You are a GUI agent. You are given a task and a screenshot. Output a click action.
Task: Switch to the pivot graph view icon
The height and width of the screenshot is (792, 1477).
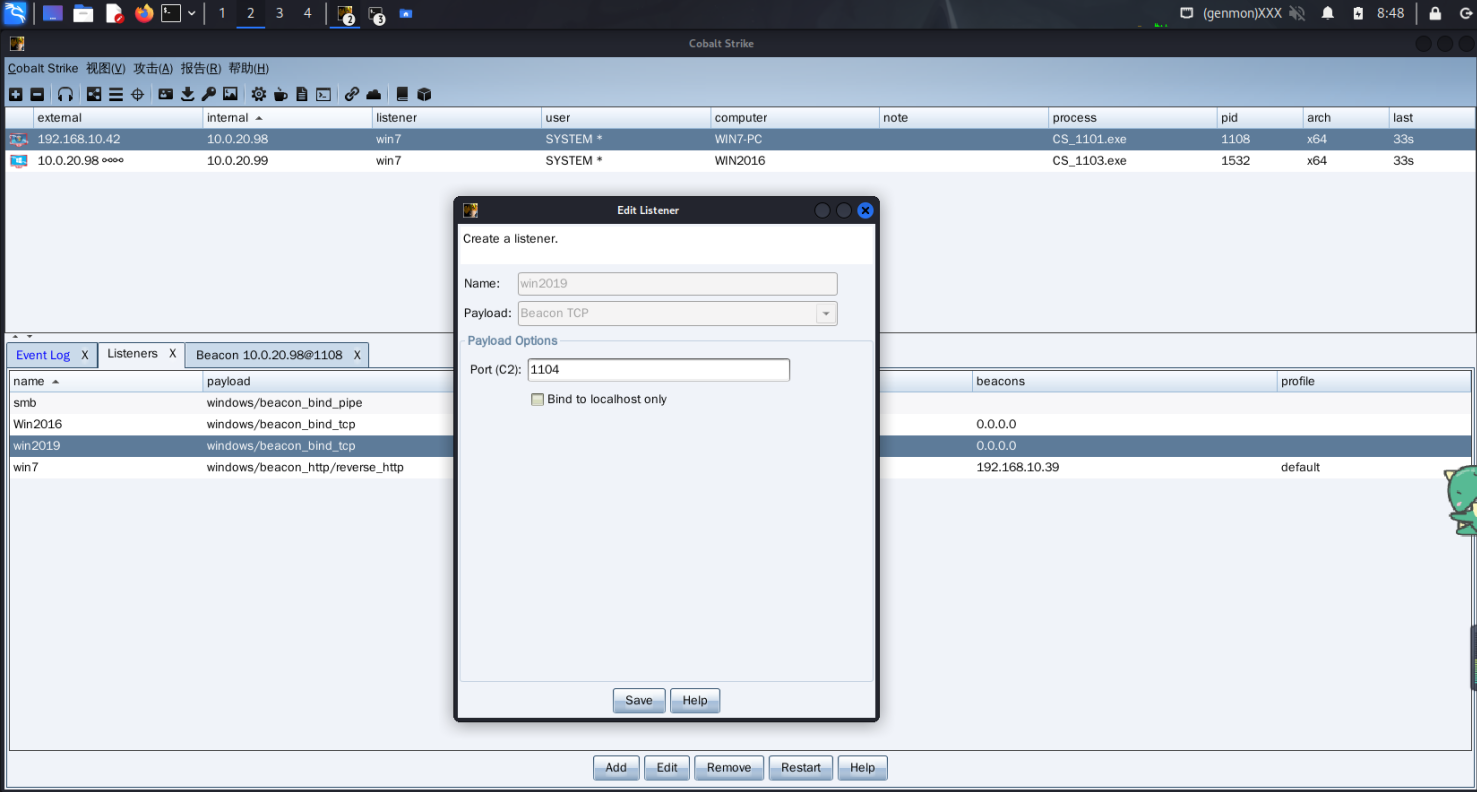pyautogui.click(x=94, y=94)
